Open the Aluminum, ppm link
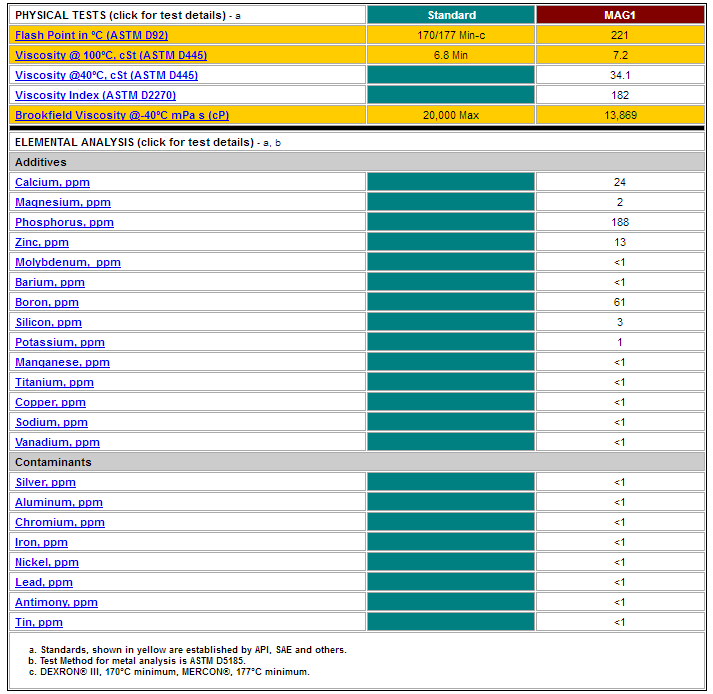 coord(59,502)
